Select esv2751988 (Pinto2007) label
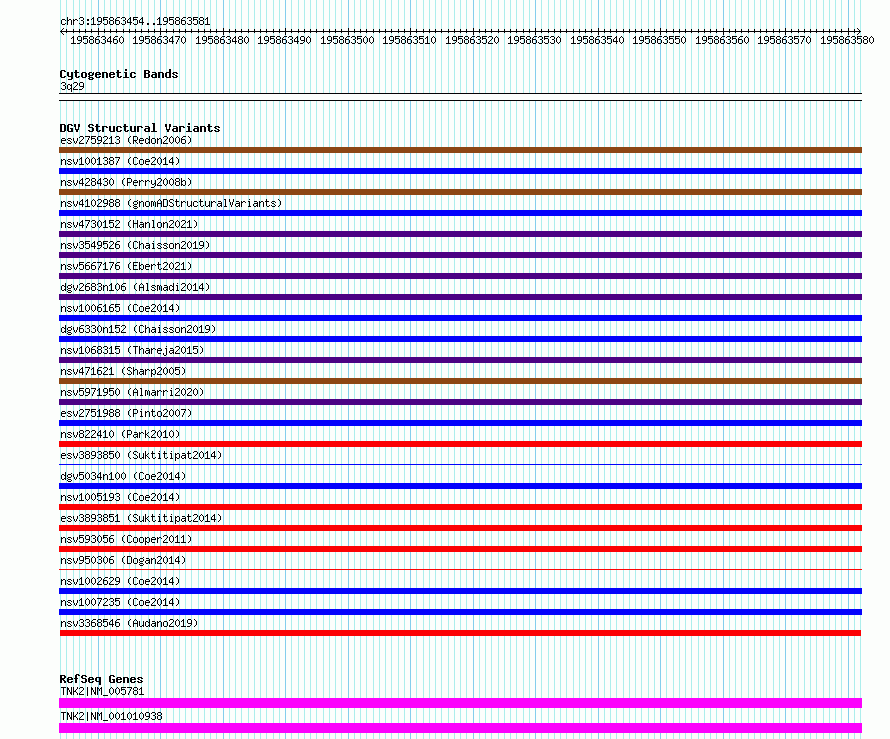This screenshot has width=890, height=739. click(126, 413)
